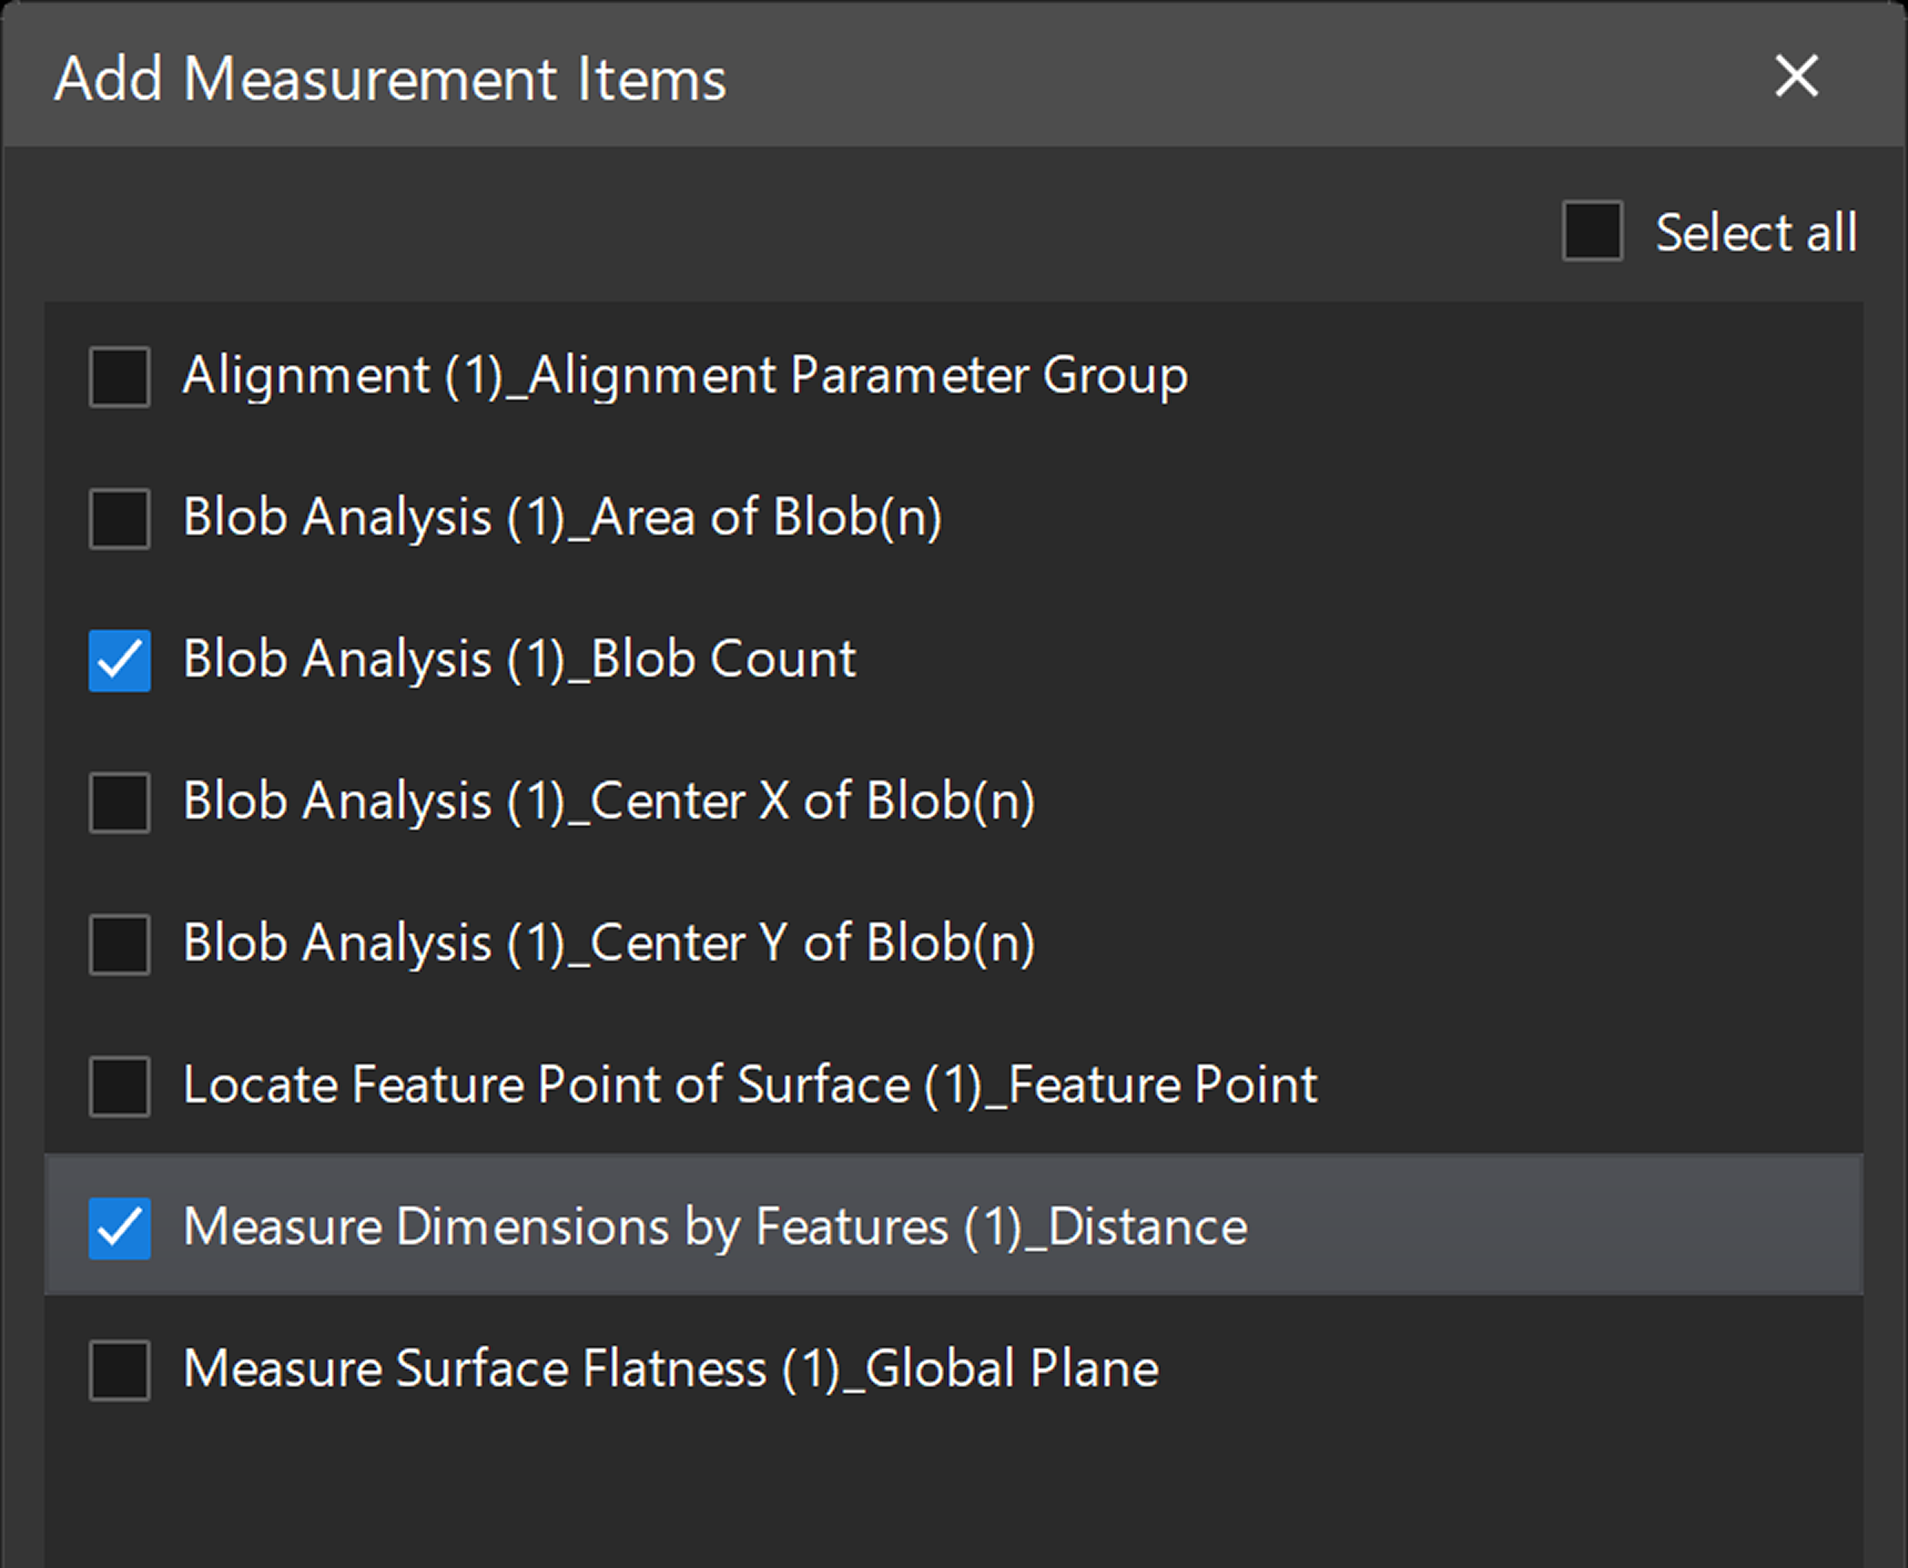Select the Blob Count row
1908x1568 pixels.
[x=519, y=661]
